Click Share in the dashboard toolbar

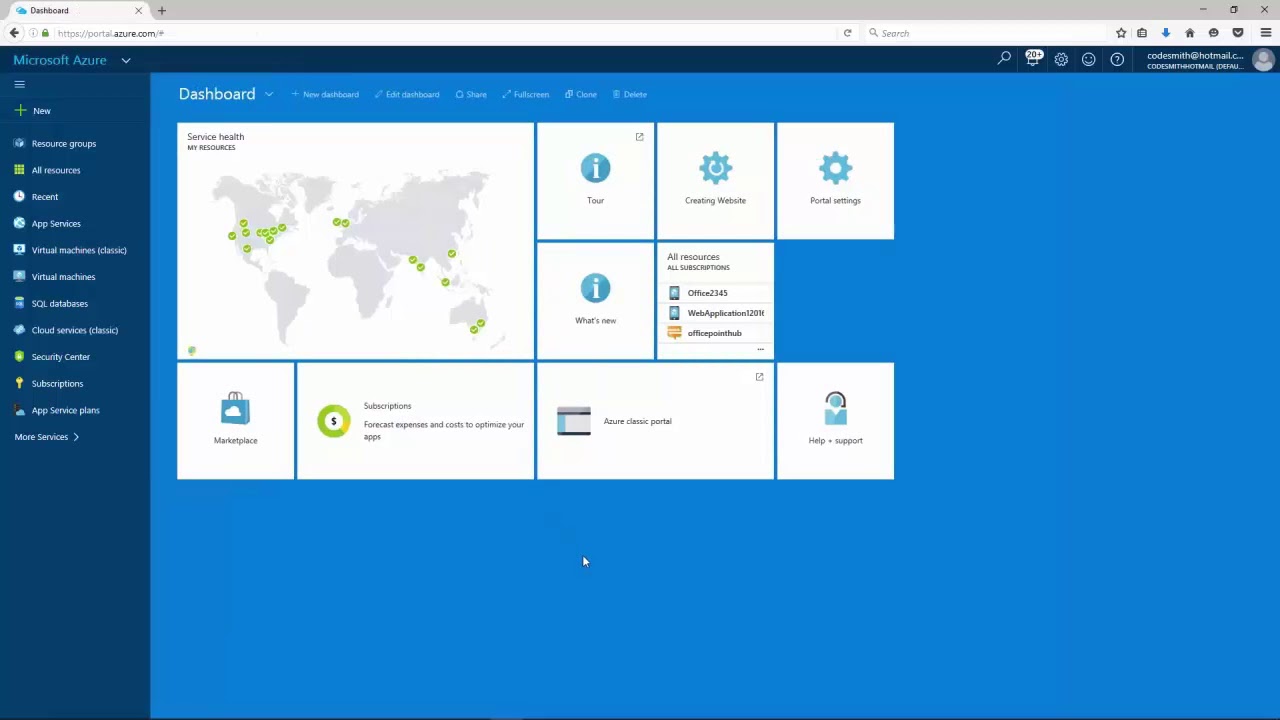[x=471, y=94]
